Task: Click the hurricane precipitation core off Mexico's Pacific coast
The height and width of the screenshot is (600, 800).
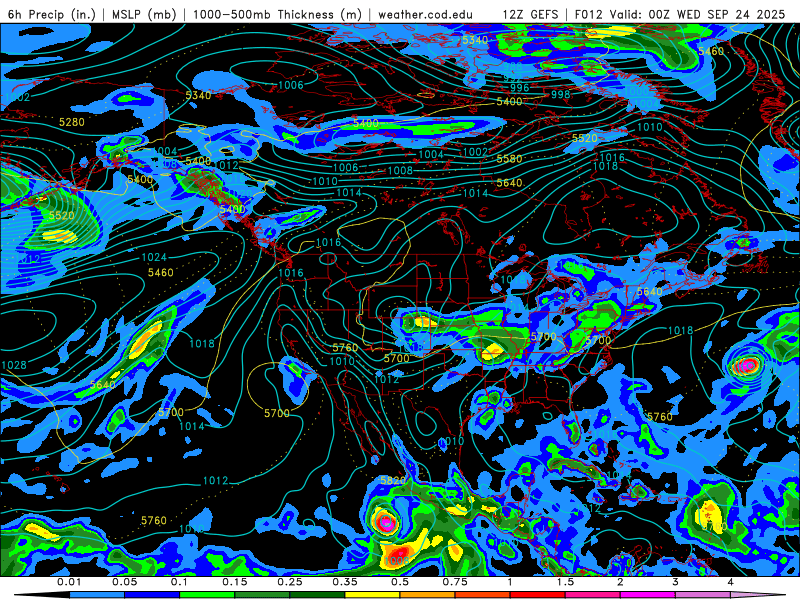Action: click(386, 521)
